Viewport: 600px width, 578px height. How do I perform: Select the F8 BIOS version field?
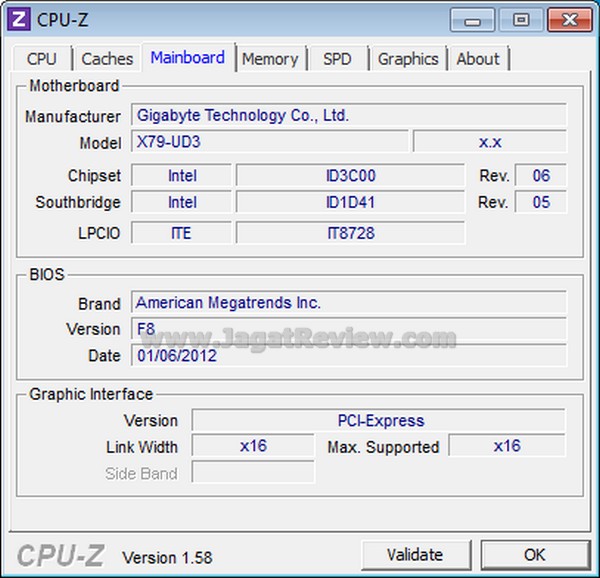tap(349, 329)
